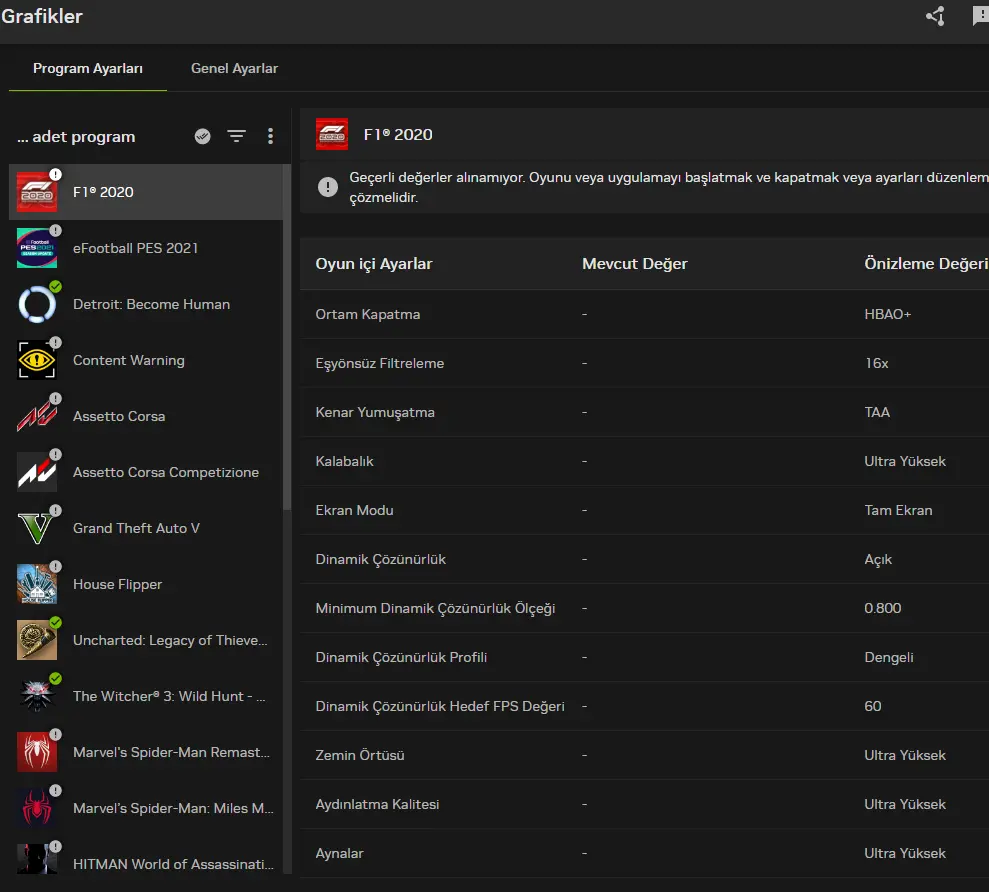Image resolution: width=989 pixels, height=892 pixels.
Task: Click the Oyun içi Ayarlar column header
Action: point(373,264)
